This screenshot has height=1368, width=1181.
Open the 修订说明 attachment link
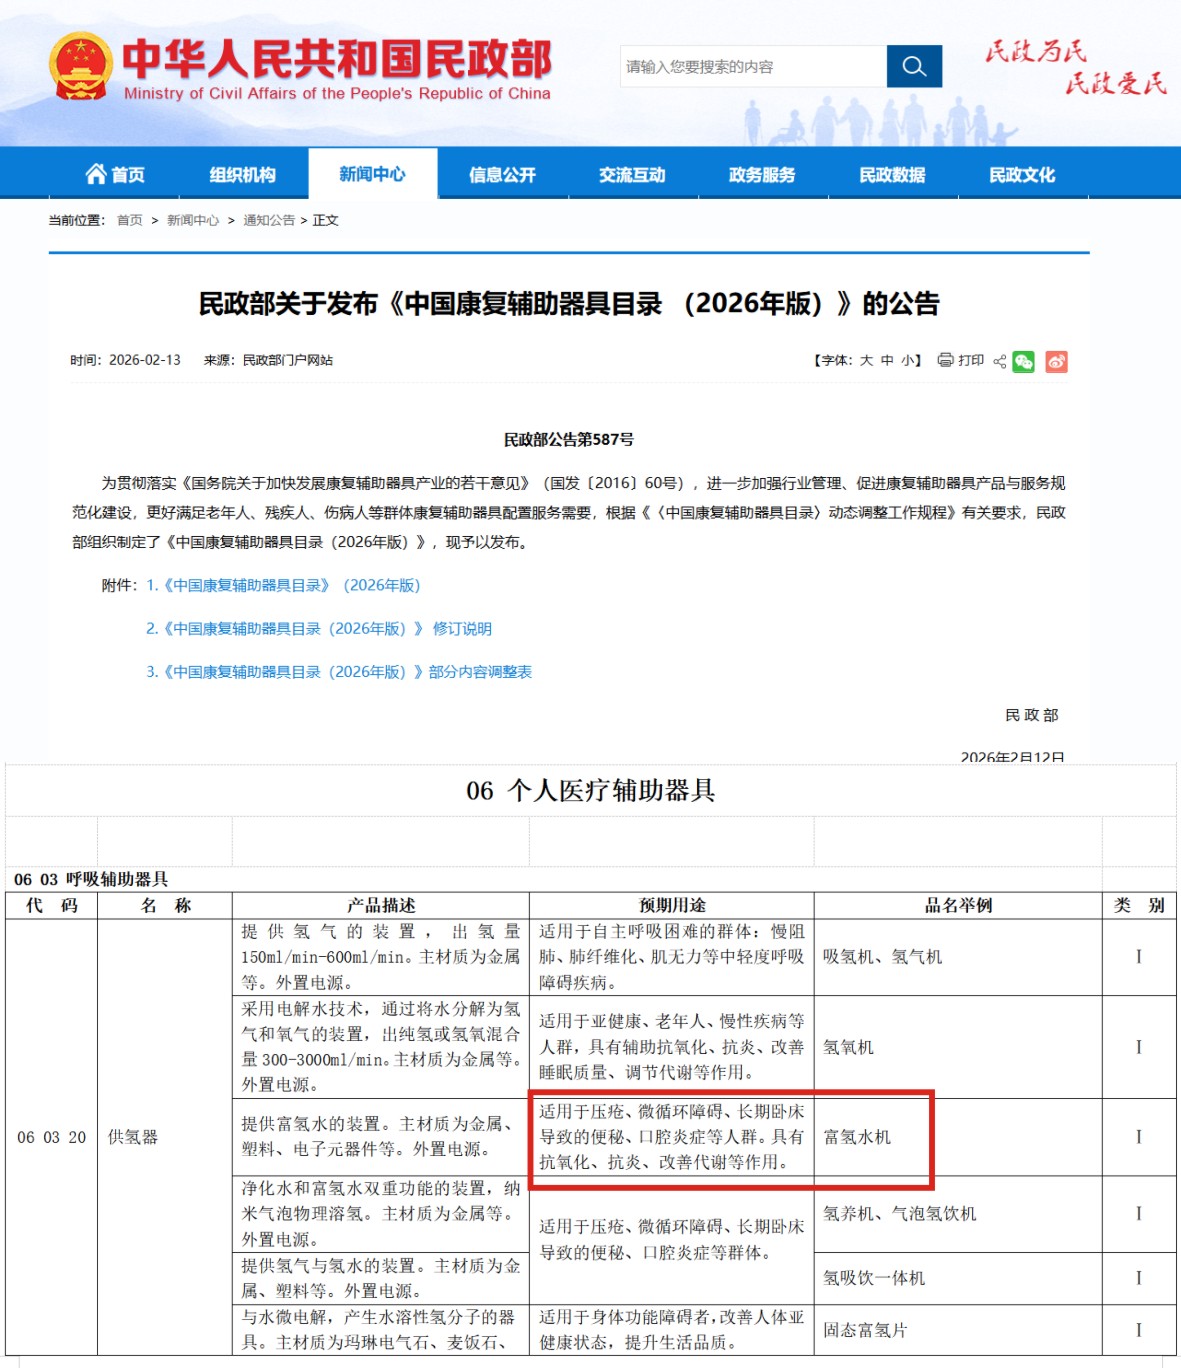pyautogui.click(x=319, y=628)
